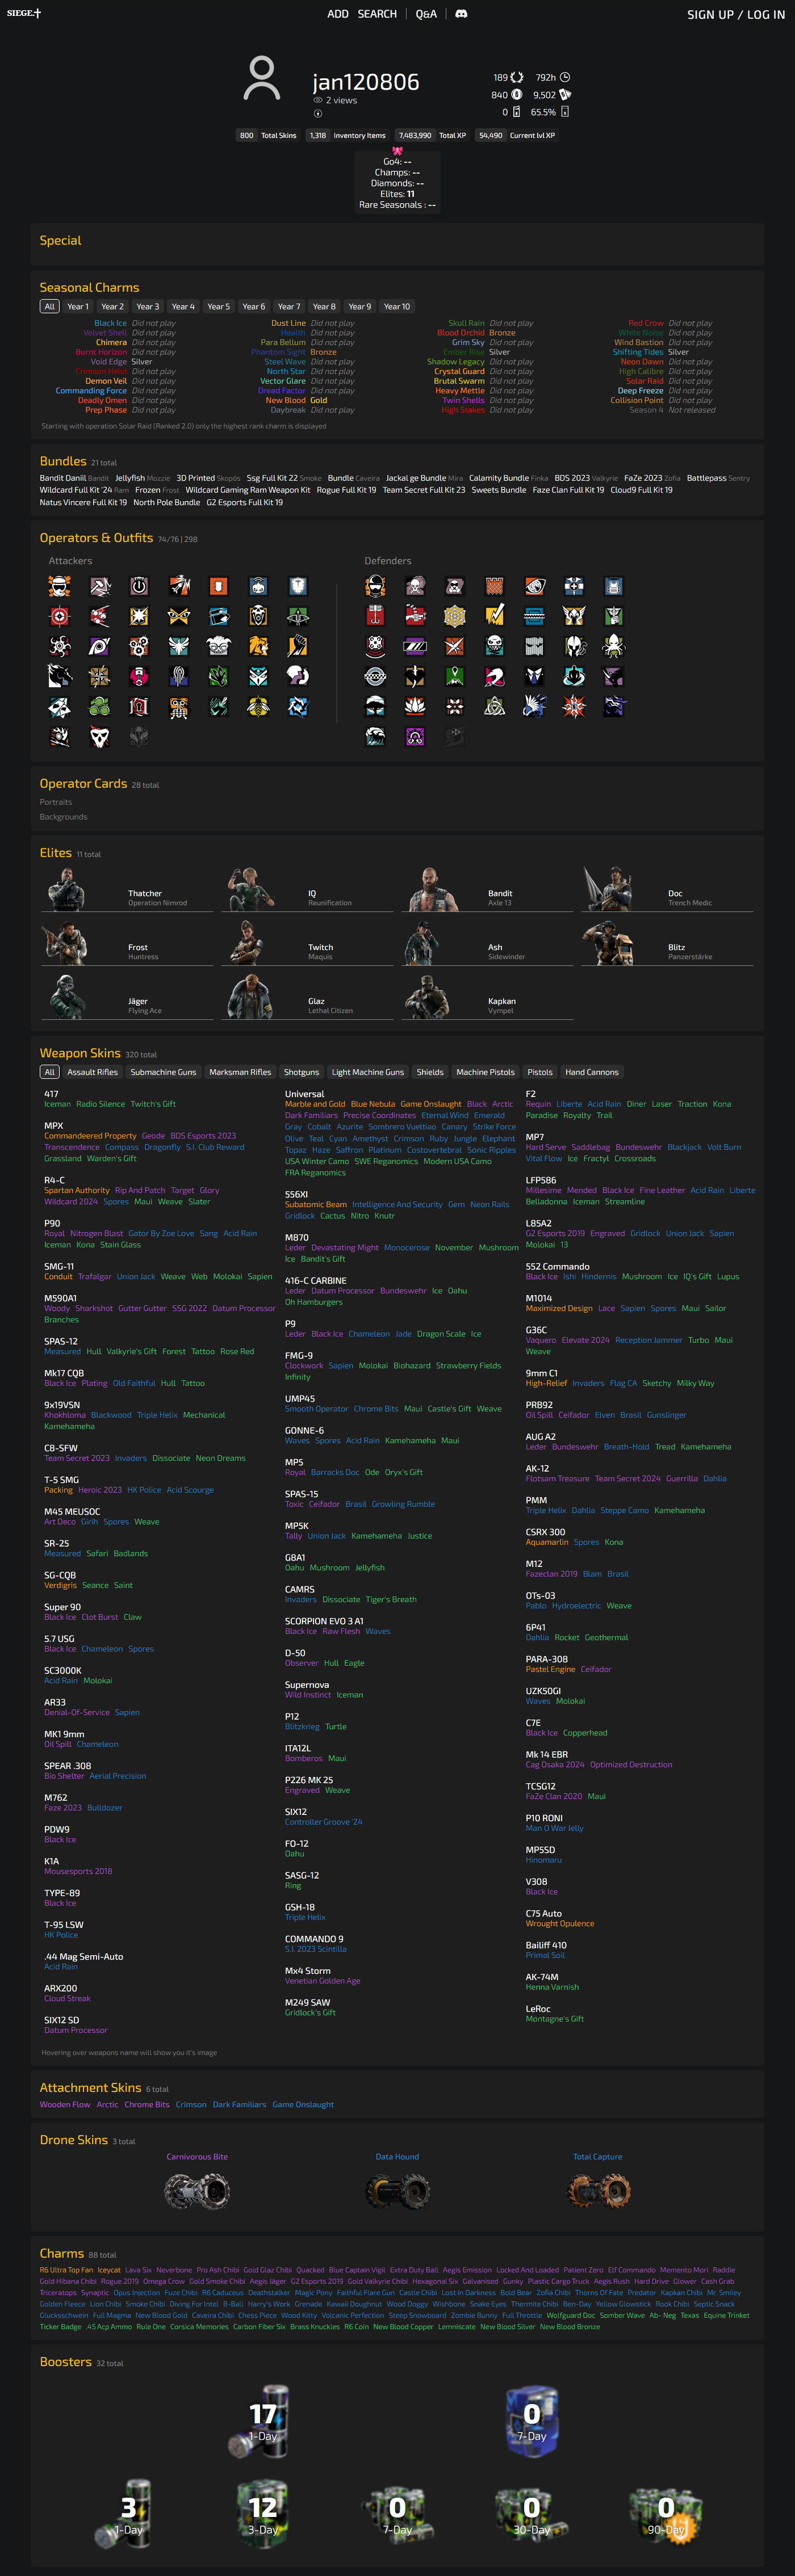Select the Pulse defender icon
This screenshot has height=2576, width=795.
pos(534,586)
